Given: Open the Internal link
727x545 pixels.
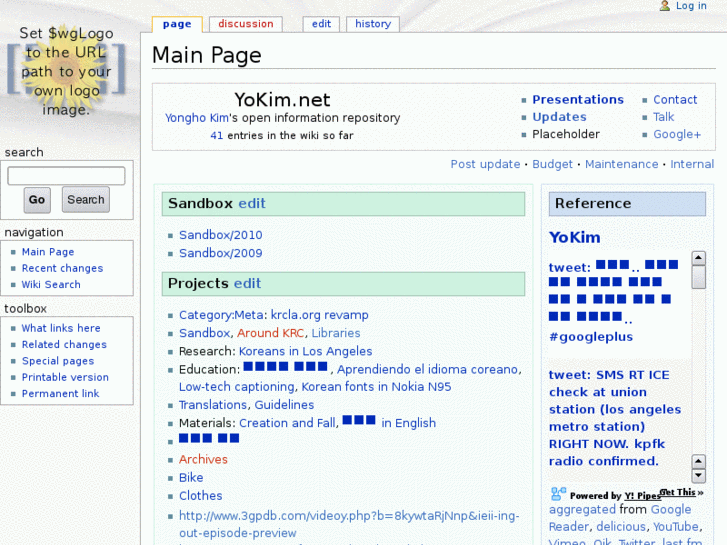Looking at the screenshot, I should click(x=692, y=164).
